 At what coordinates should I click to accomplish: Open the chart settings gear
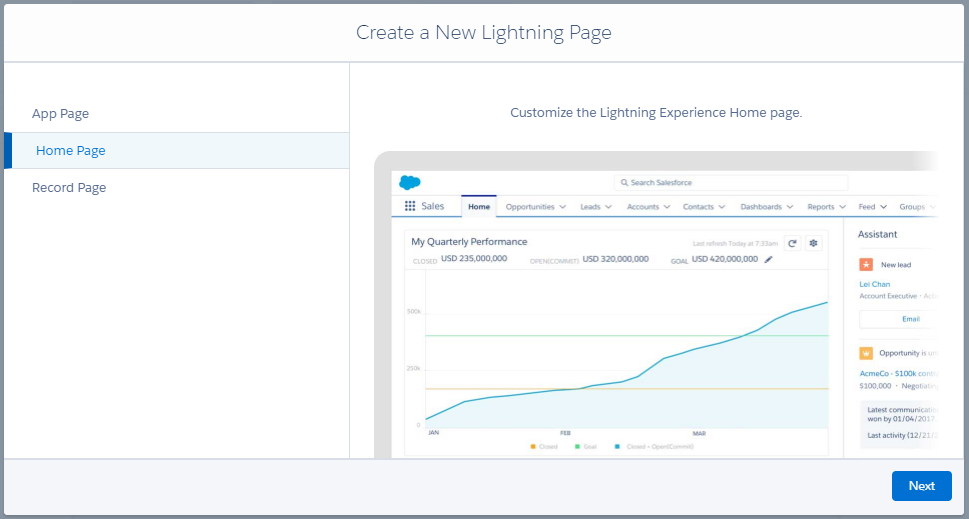tap(813, 243)
